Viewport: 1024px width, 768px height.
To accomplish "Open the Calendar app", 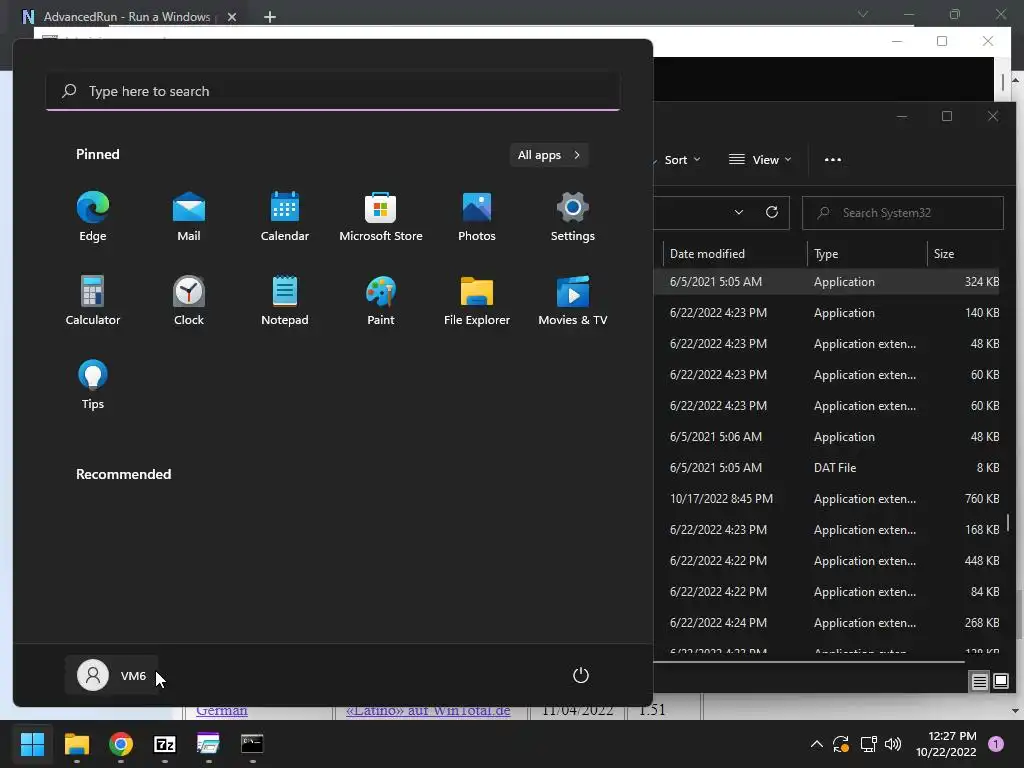I will [x=285, y=217].
